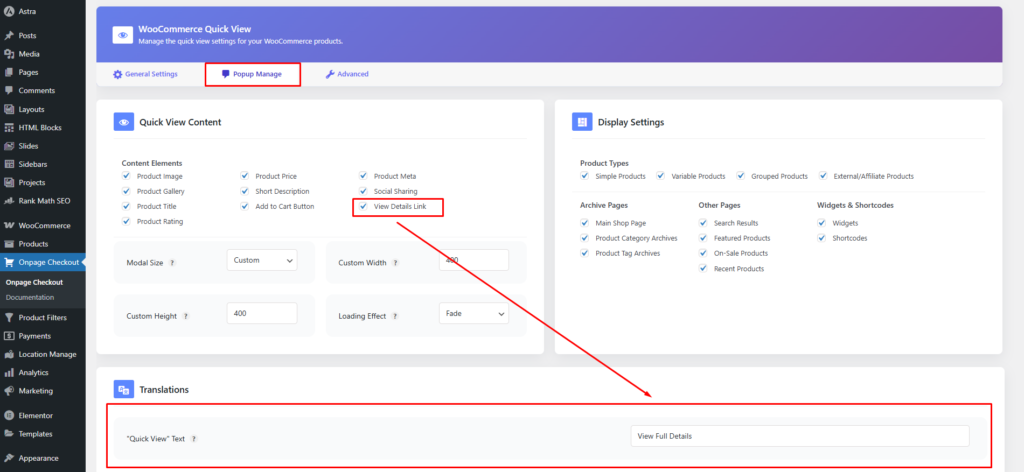The height and width of the screenshot is (472, 1024).
Task: Open the Products menu item
Action: click(x=33, y=244)
